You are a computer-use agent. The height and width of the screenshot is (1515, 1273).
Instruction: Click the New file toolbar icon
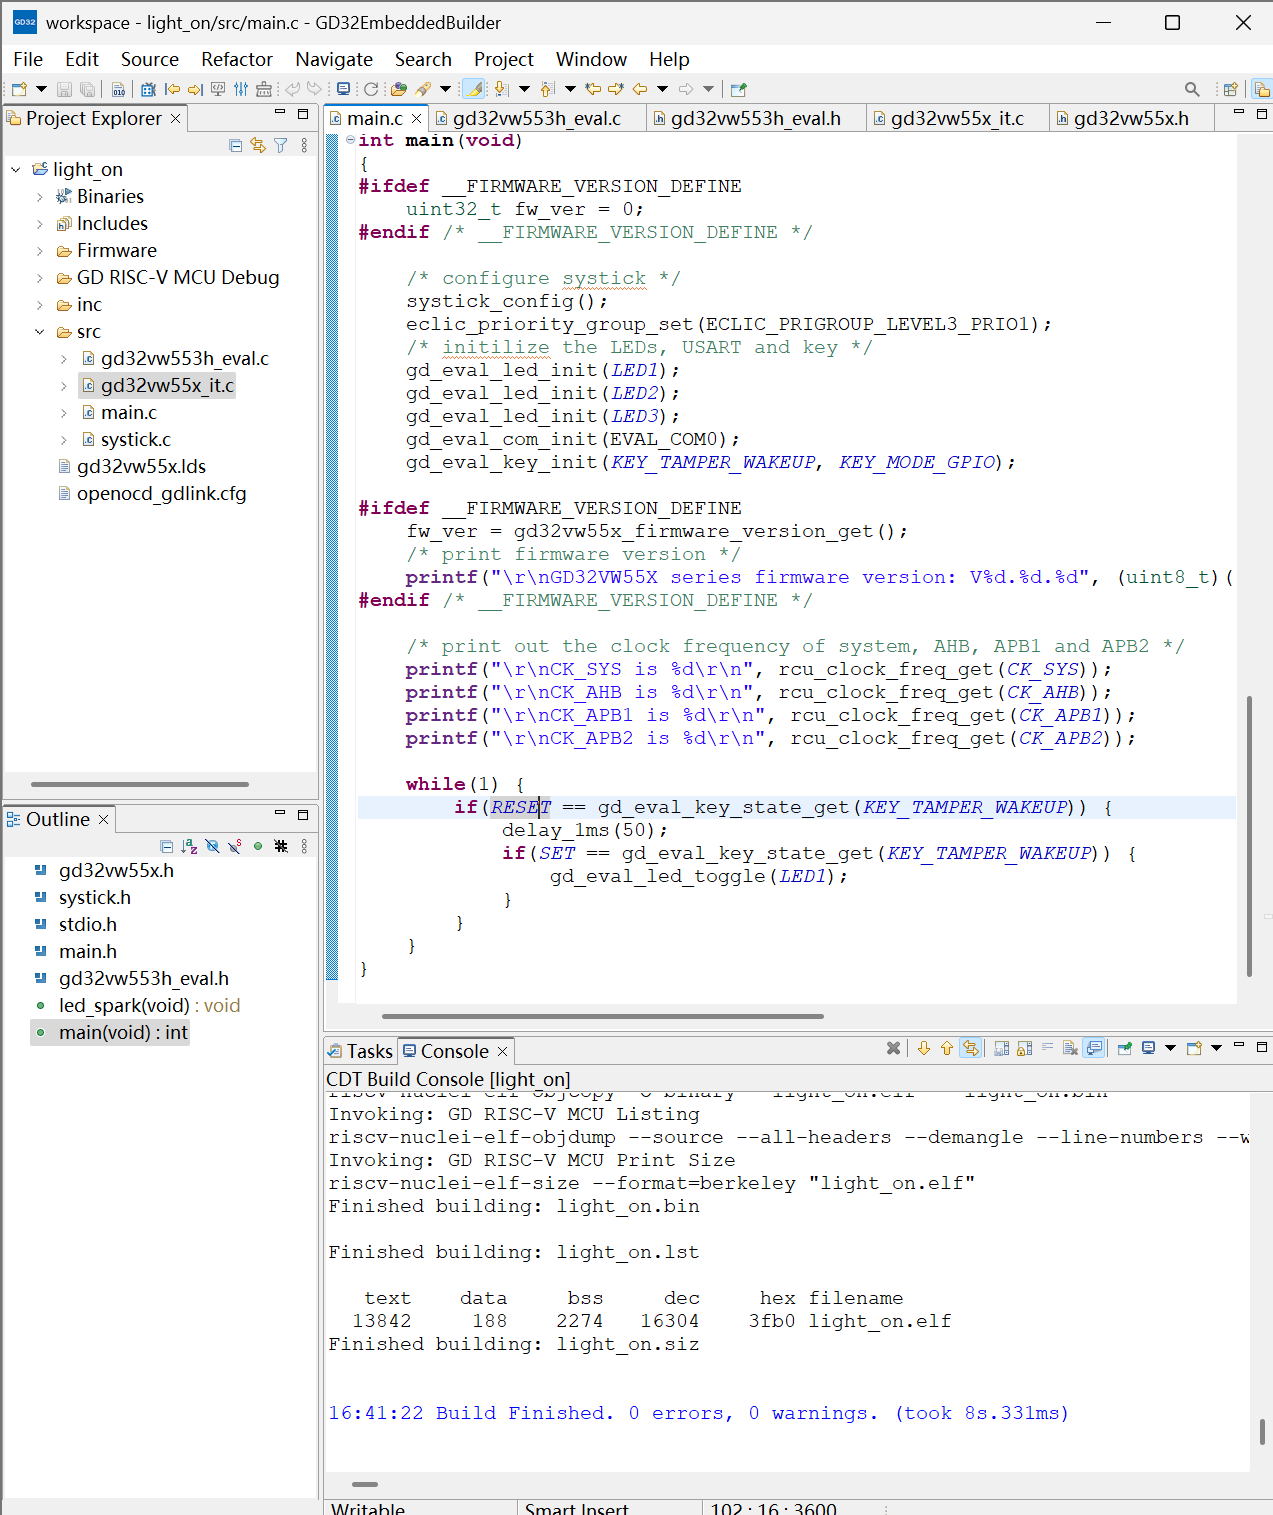19,89
